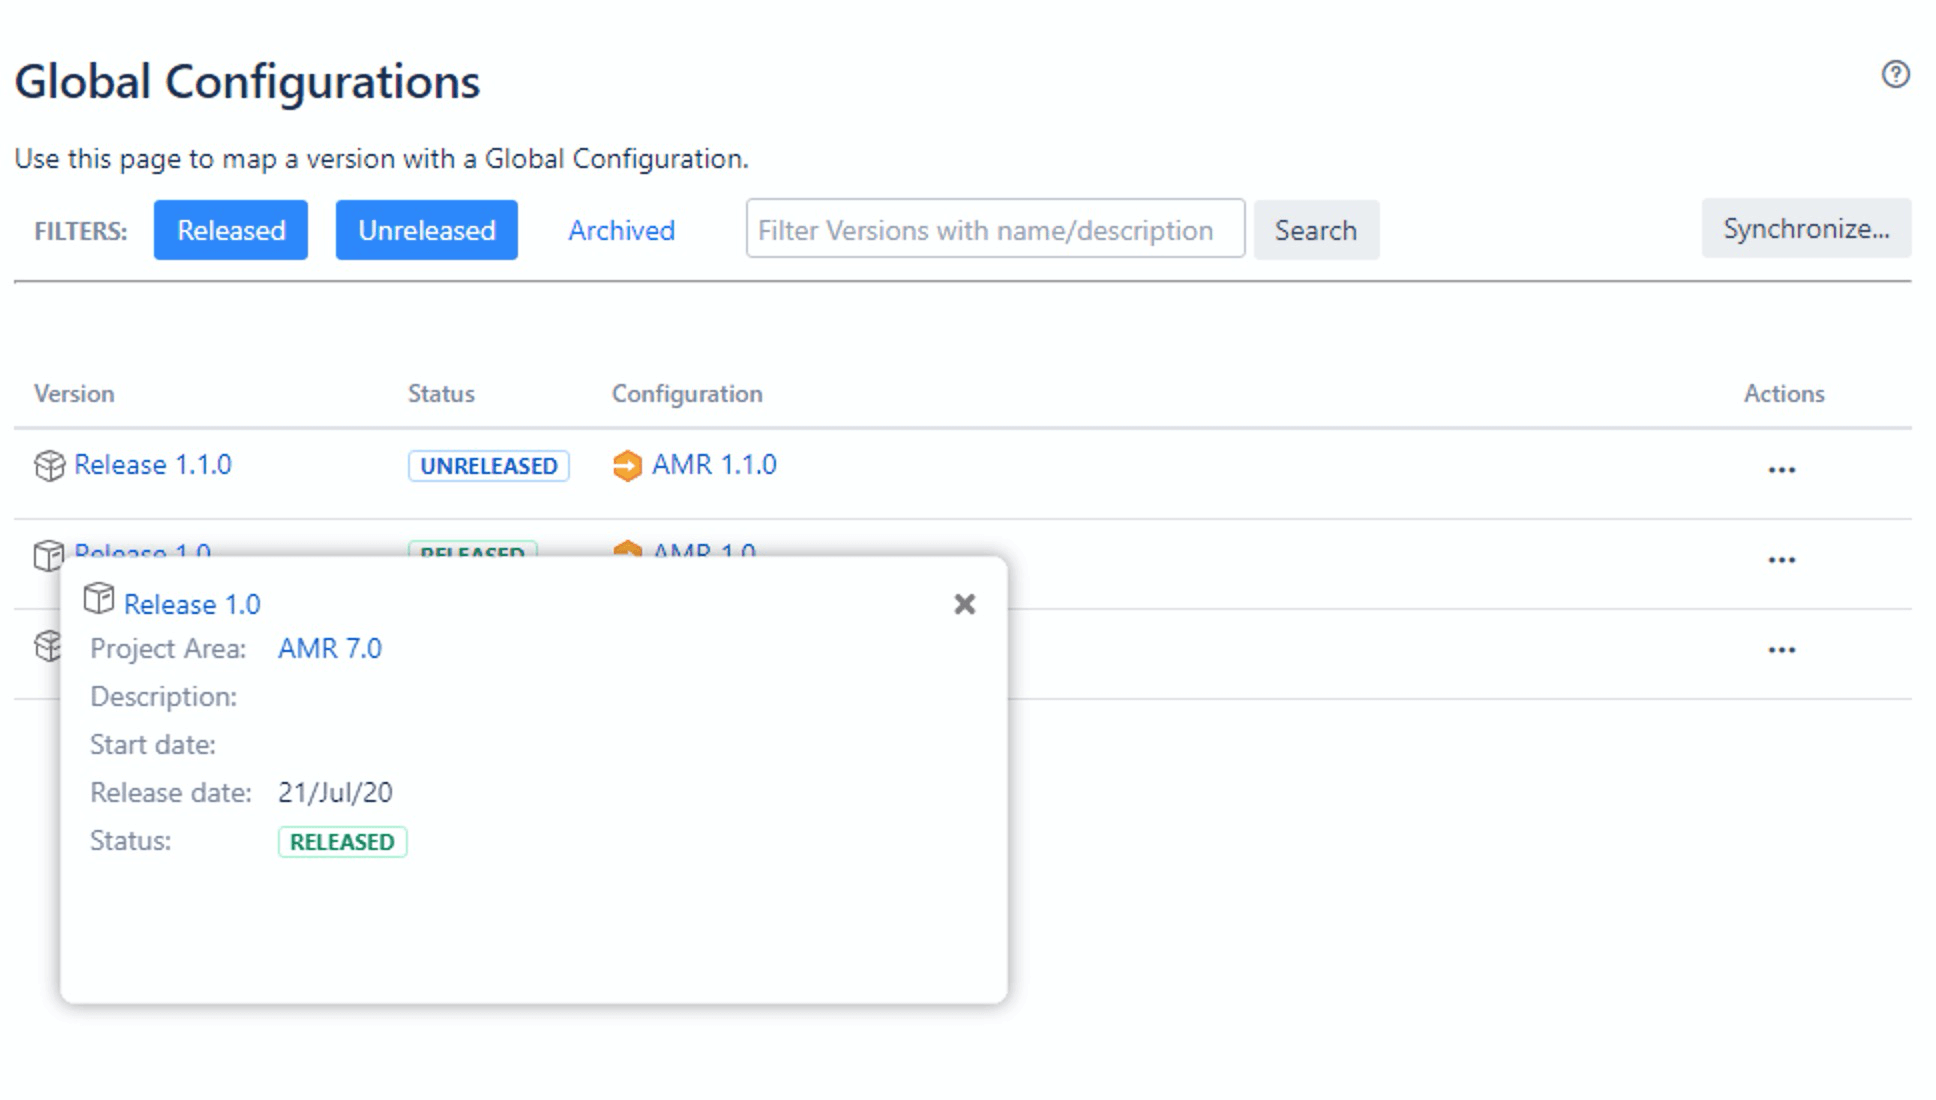This screenshot has width=1936, height=1100.
Task: Click the Actions column header
Action: (x=1784, y=394)
